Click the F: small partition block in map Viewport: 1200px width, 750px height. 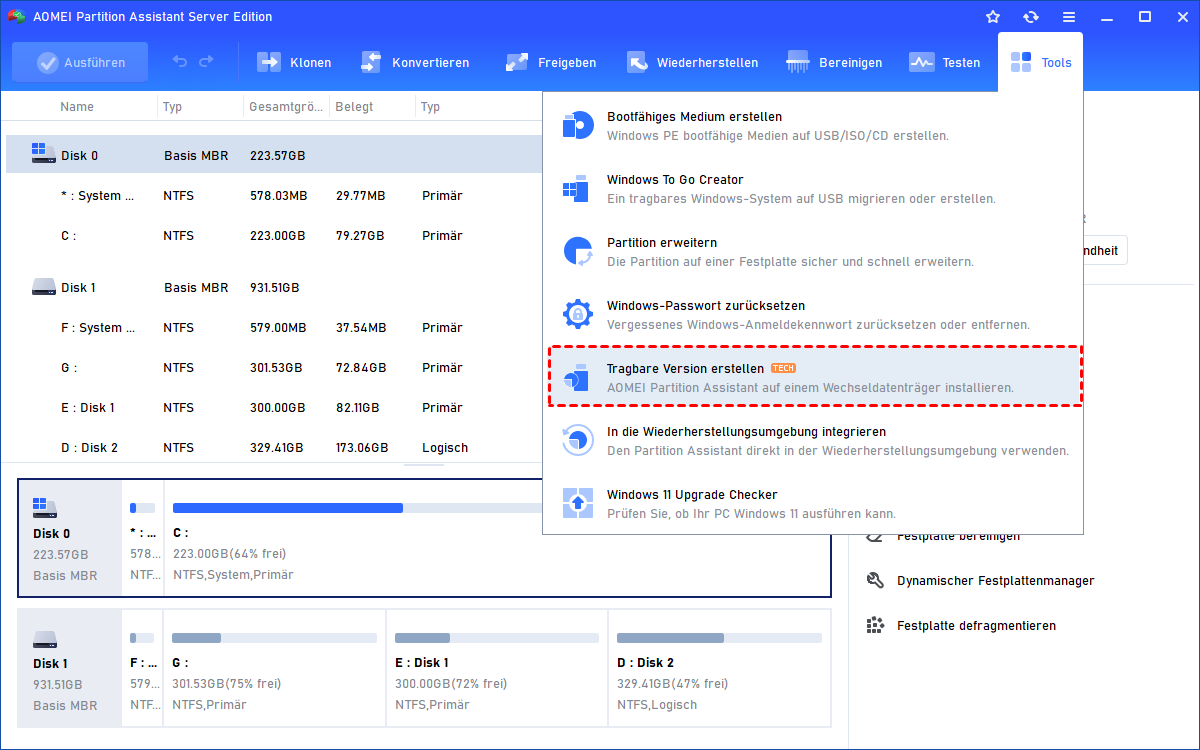click(x=142, y=668)
